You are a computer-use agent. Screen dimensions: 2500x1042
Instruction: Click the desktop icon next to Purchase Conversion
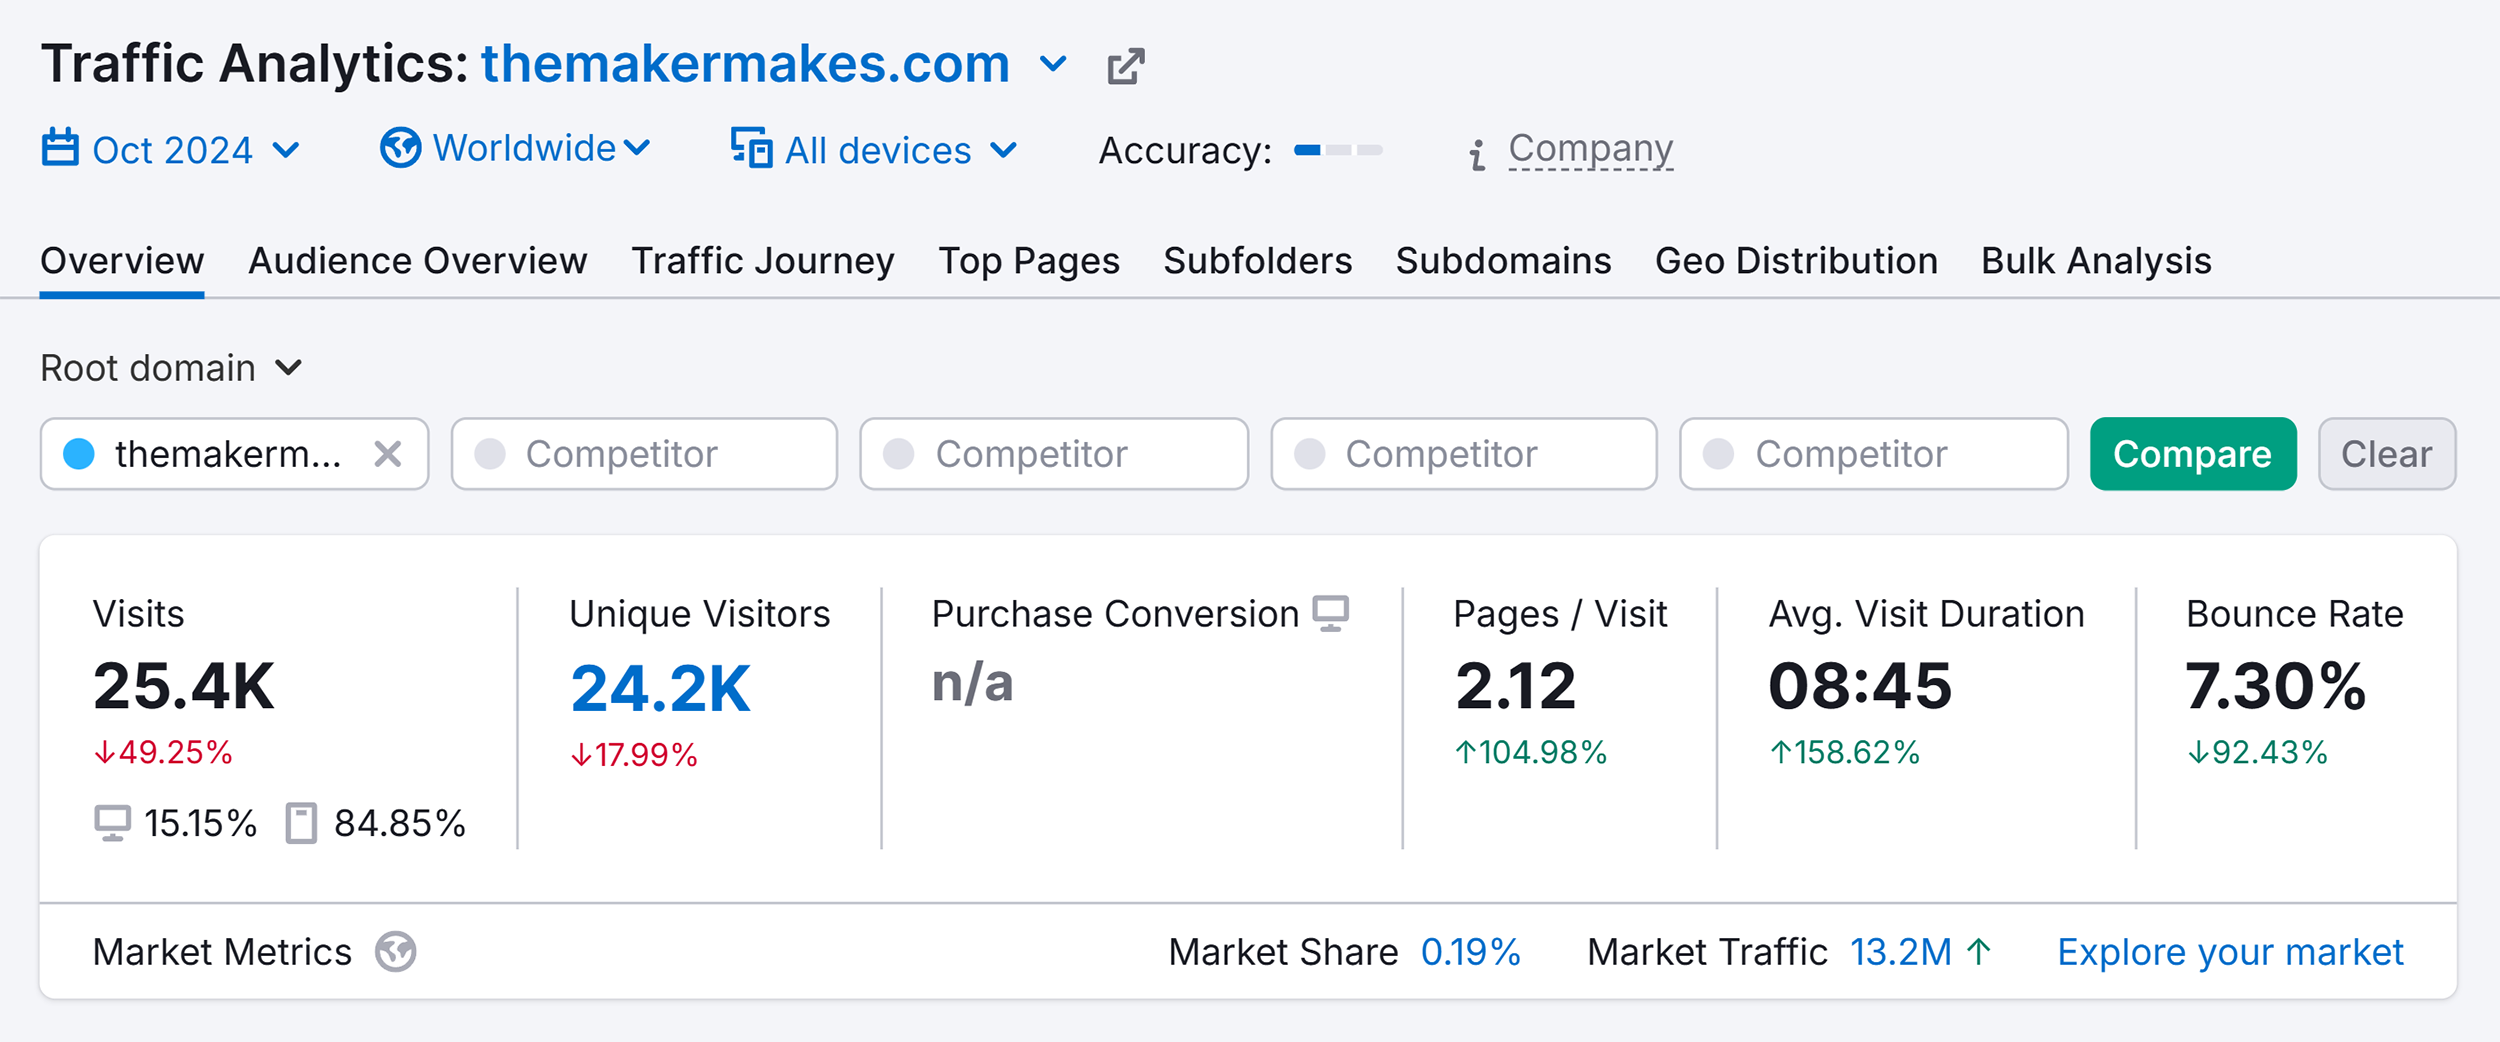(1331, 614)
